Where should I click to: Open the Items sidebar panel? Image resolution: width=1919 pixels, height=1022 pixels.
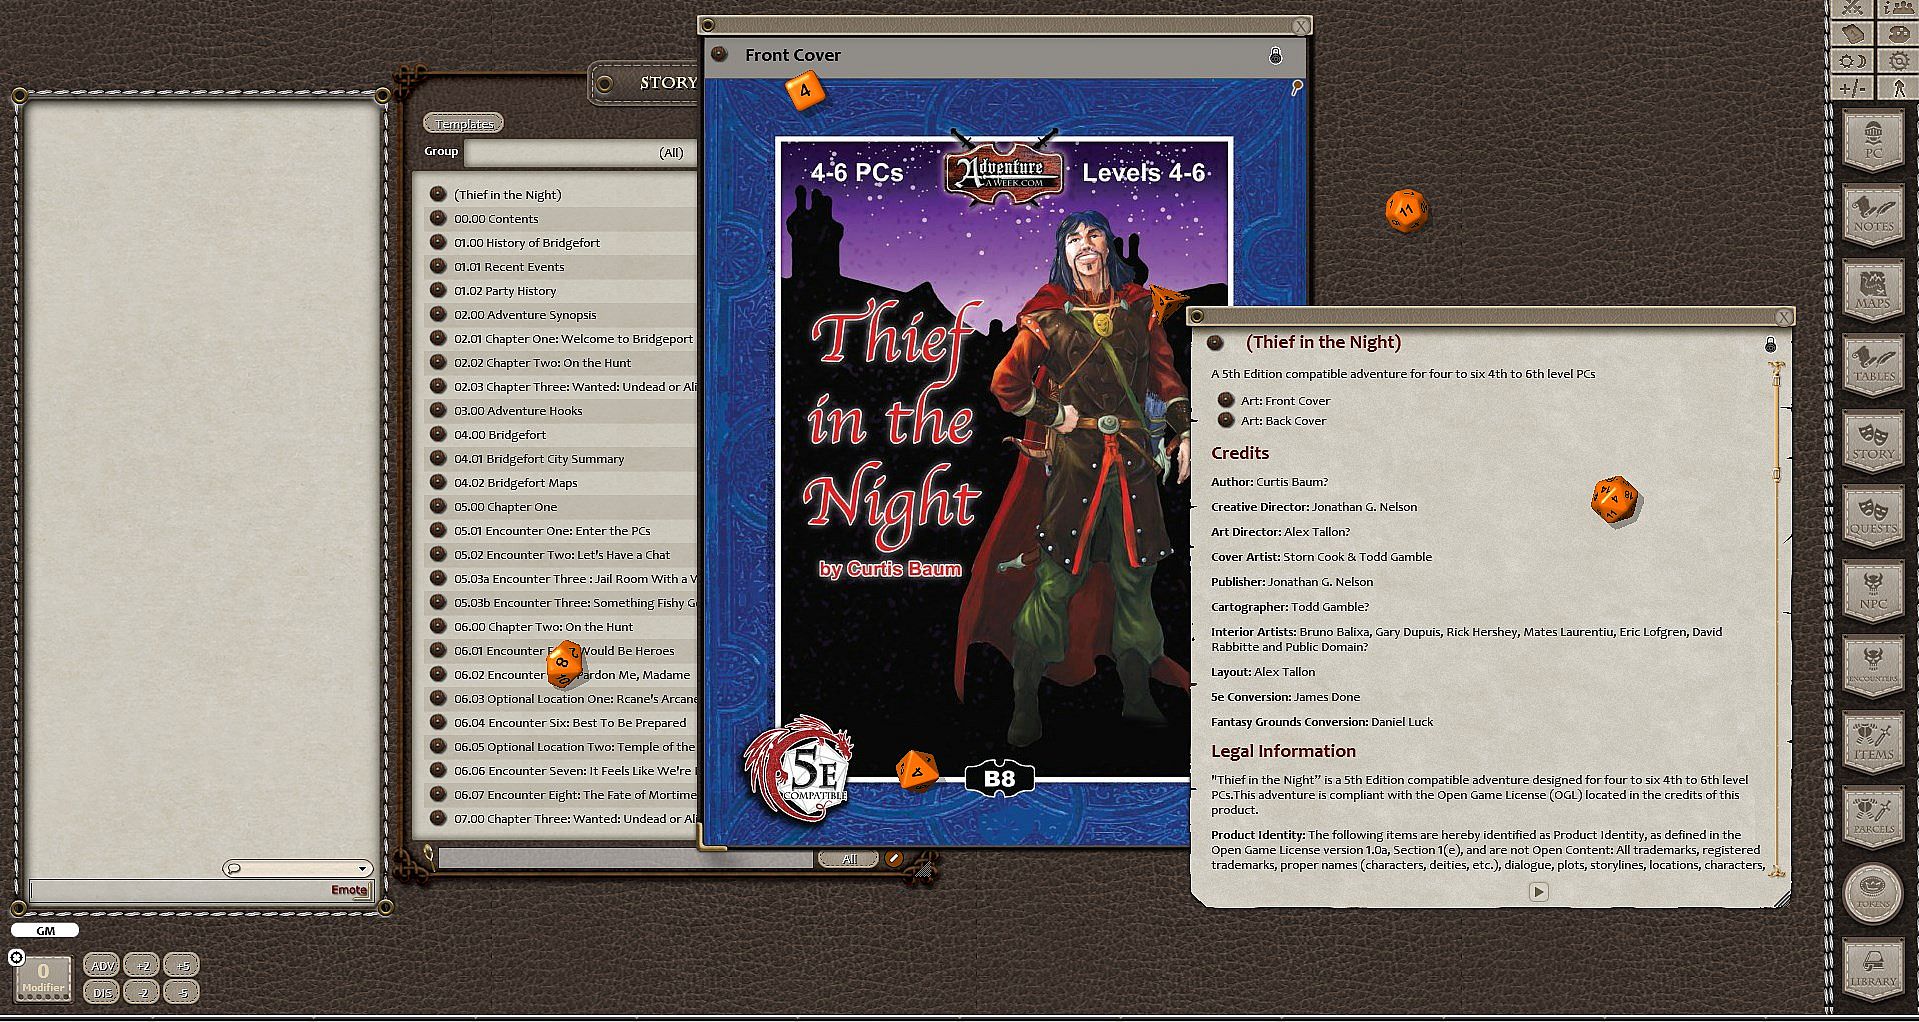[x=1873, y=741]
